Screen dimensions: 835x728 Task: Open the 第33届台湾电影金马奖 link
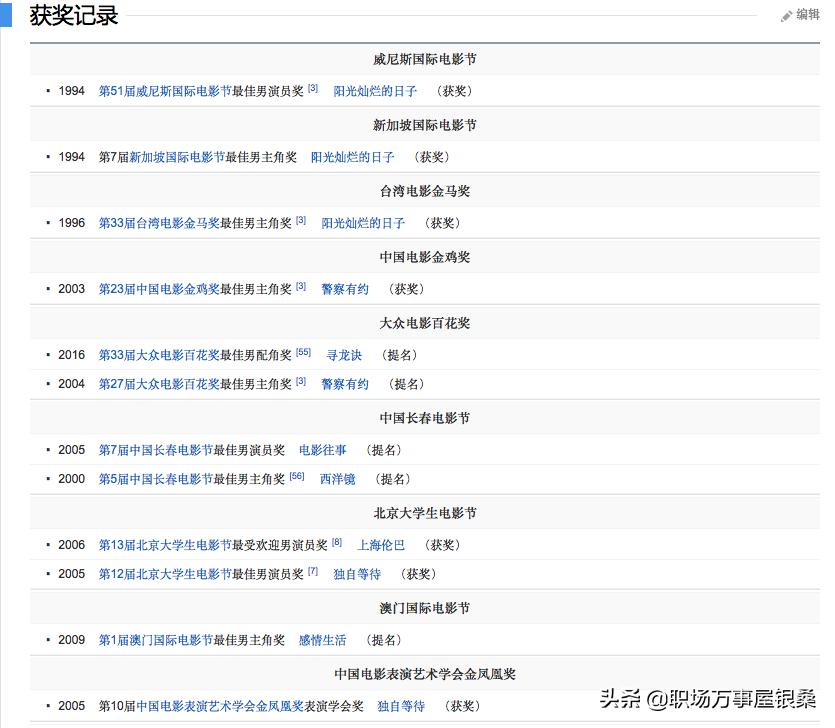[159, 223]
